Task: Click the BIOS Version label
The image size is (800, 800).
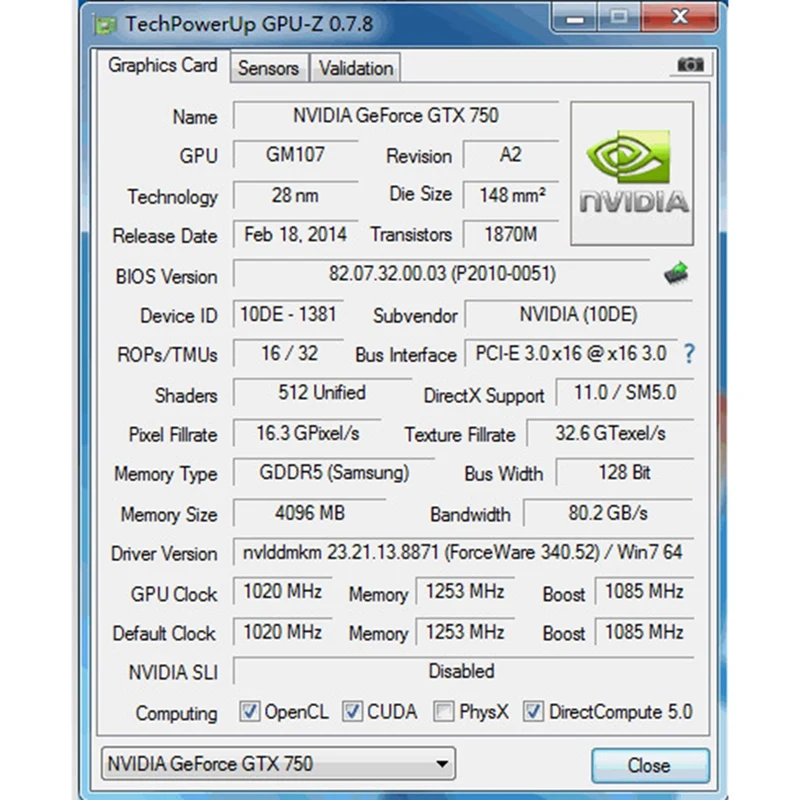Action: 166,277
